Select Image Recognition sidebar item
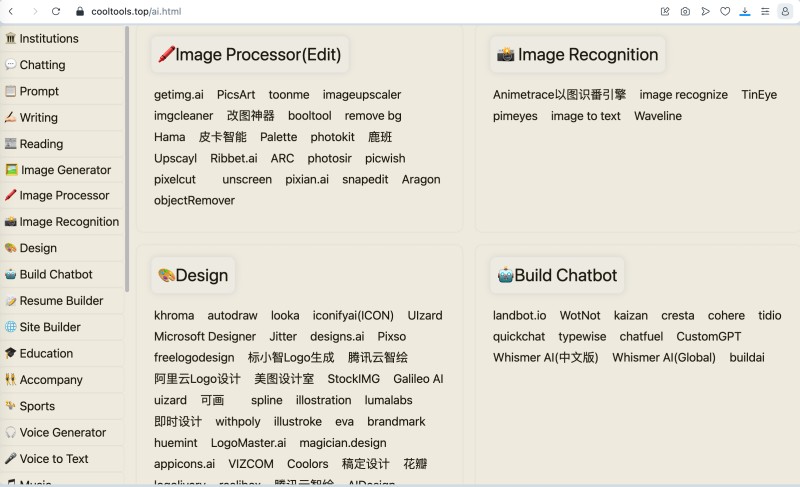Viewport: 800px width, 487px height. point(62,222)
